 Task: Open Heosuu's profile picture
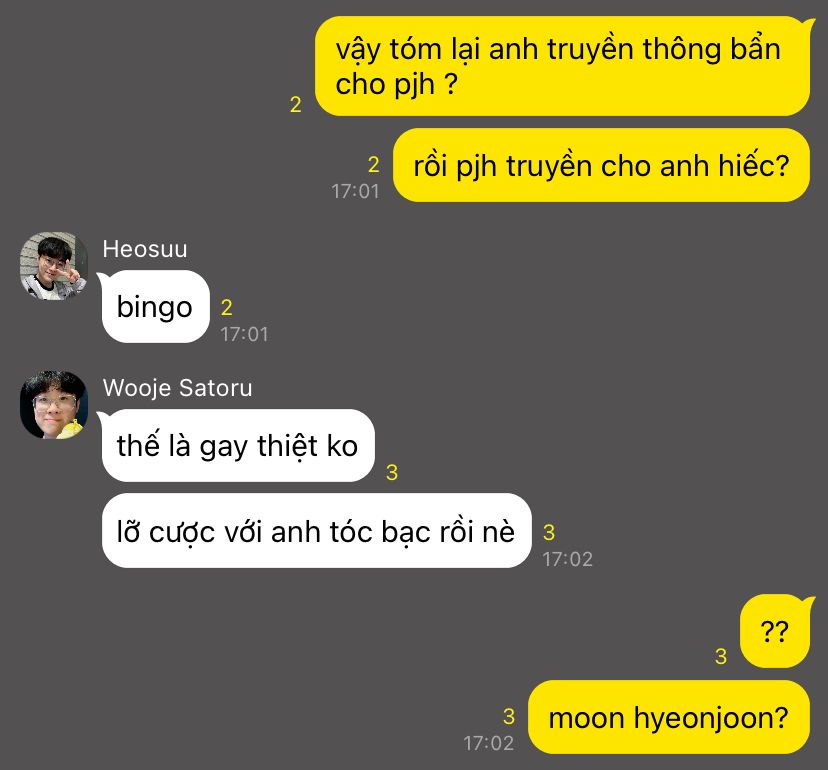(x=54, y=266)
